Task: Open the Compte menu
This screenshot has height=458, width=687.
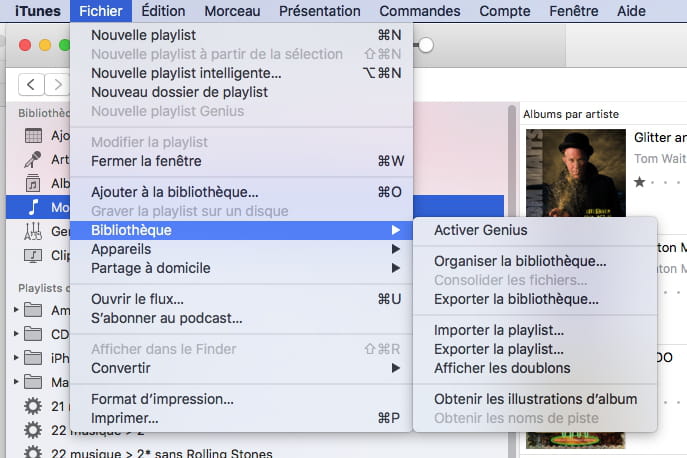Action: (505, 11)
